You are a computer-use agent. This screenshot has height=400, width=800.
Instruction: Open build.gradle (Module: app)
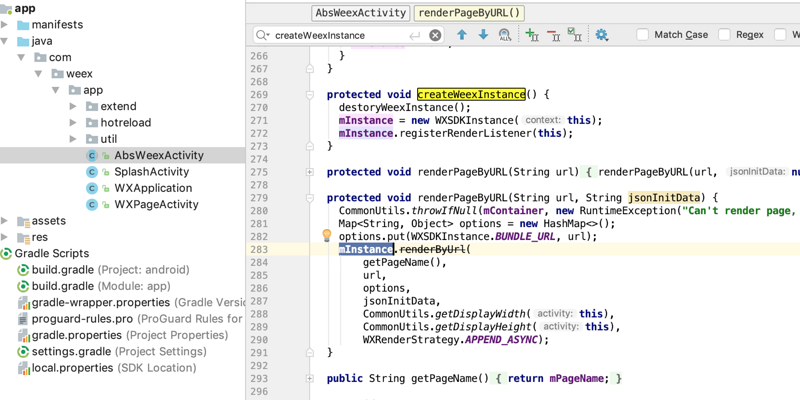click(101, 286)
